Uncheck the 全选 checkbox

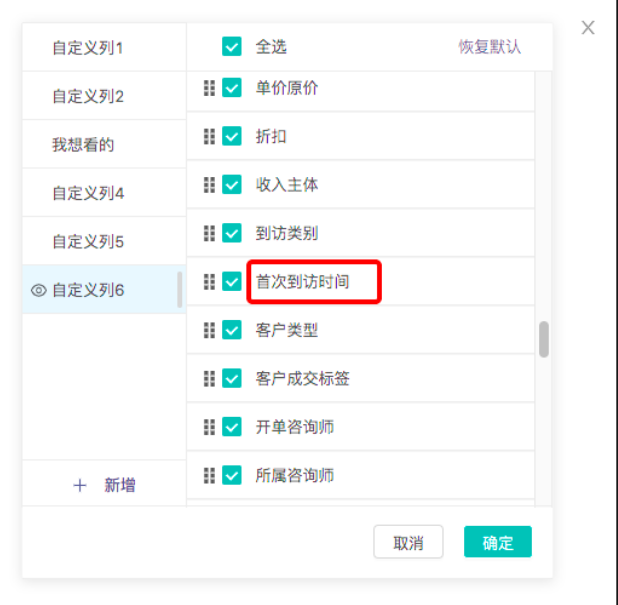coord(232,47)
